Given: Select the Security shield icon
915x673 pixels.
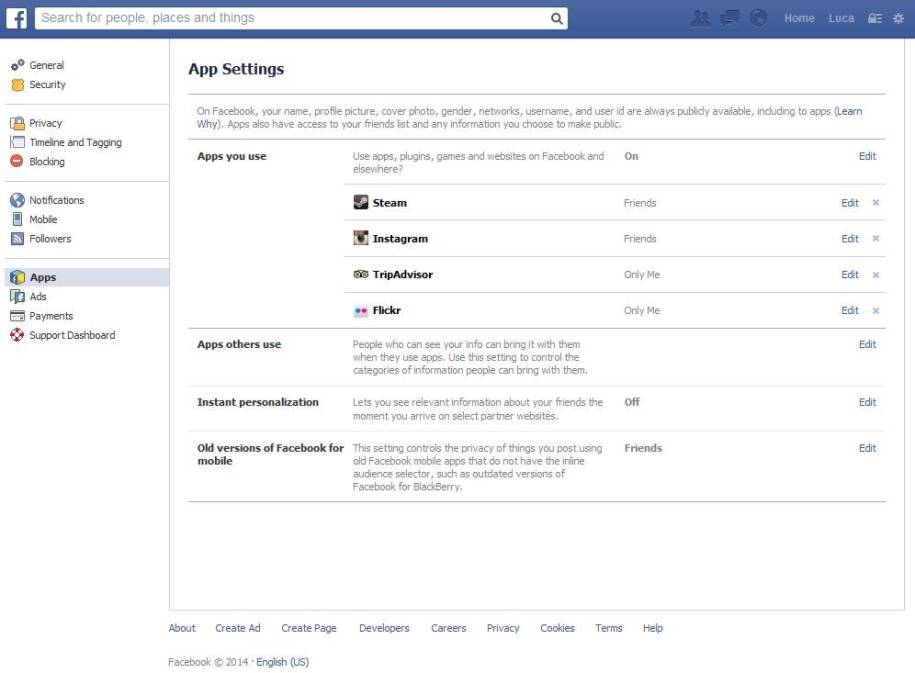Looking at the screenshot, I should click(x=16, y=84).
